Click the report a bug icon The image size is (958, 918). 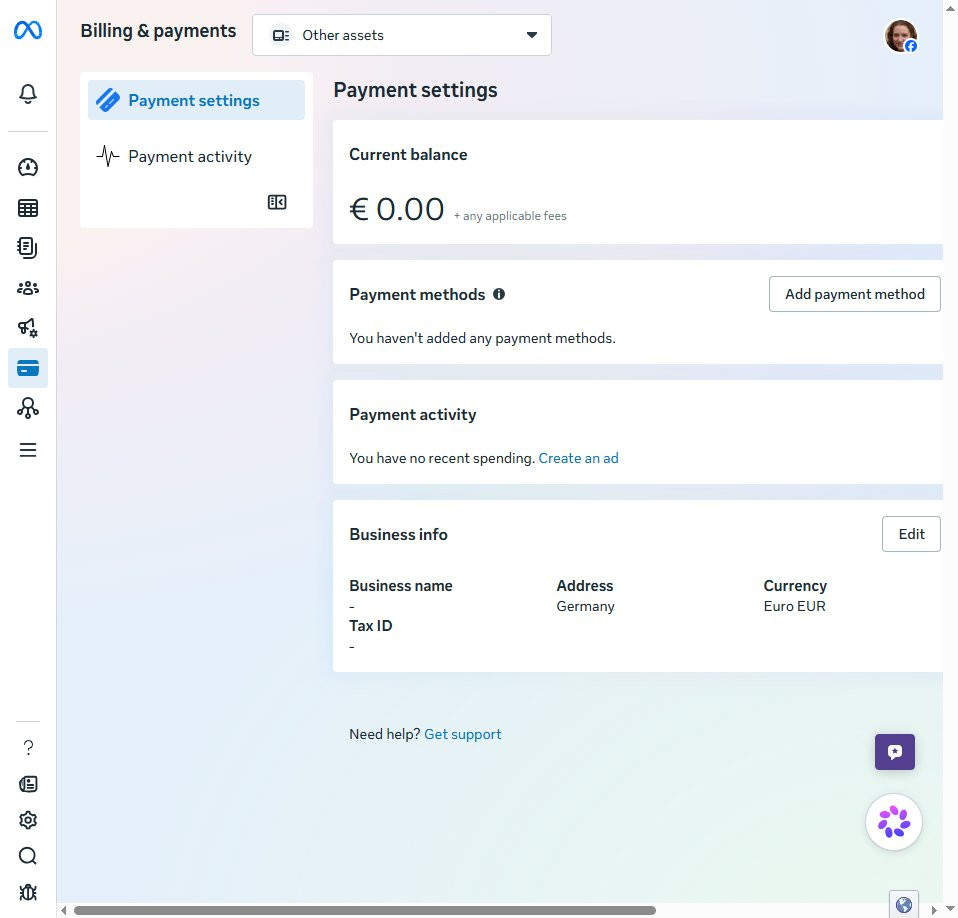(x=28, y=892)
